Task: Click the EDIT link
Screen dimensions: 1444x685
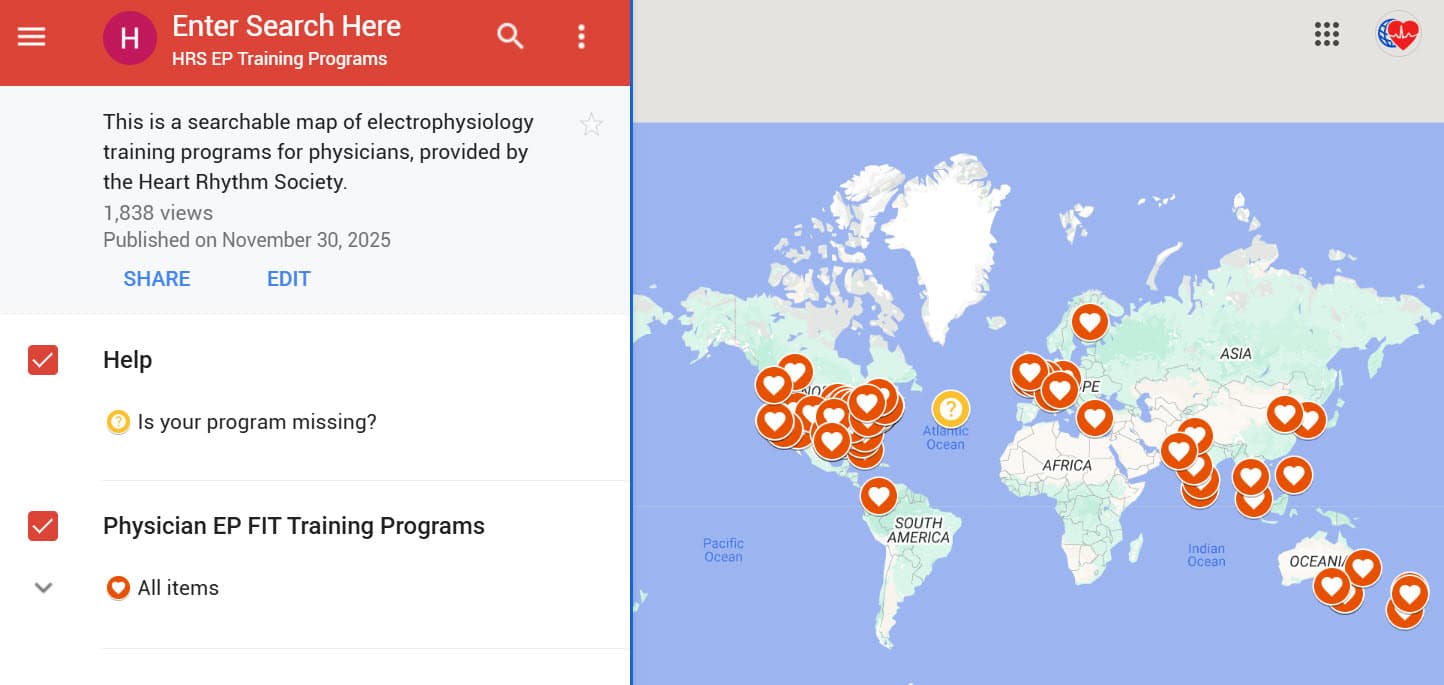Action: [288, 278]
